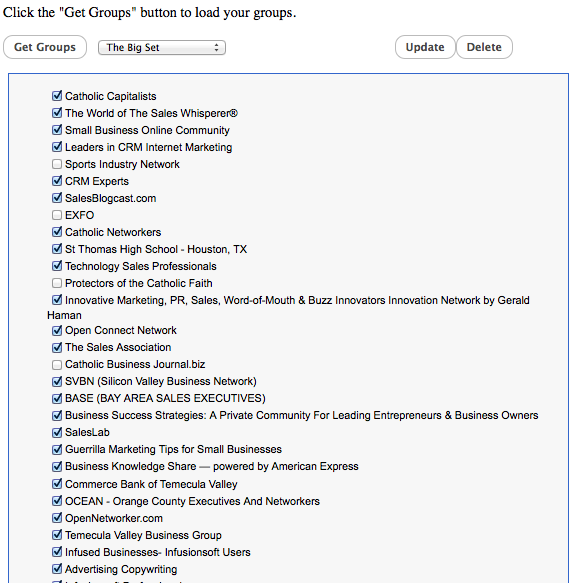
Task: Click the Advertising Copywriting label text
Action: 121,570
